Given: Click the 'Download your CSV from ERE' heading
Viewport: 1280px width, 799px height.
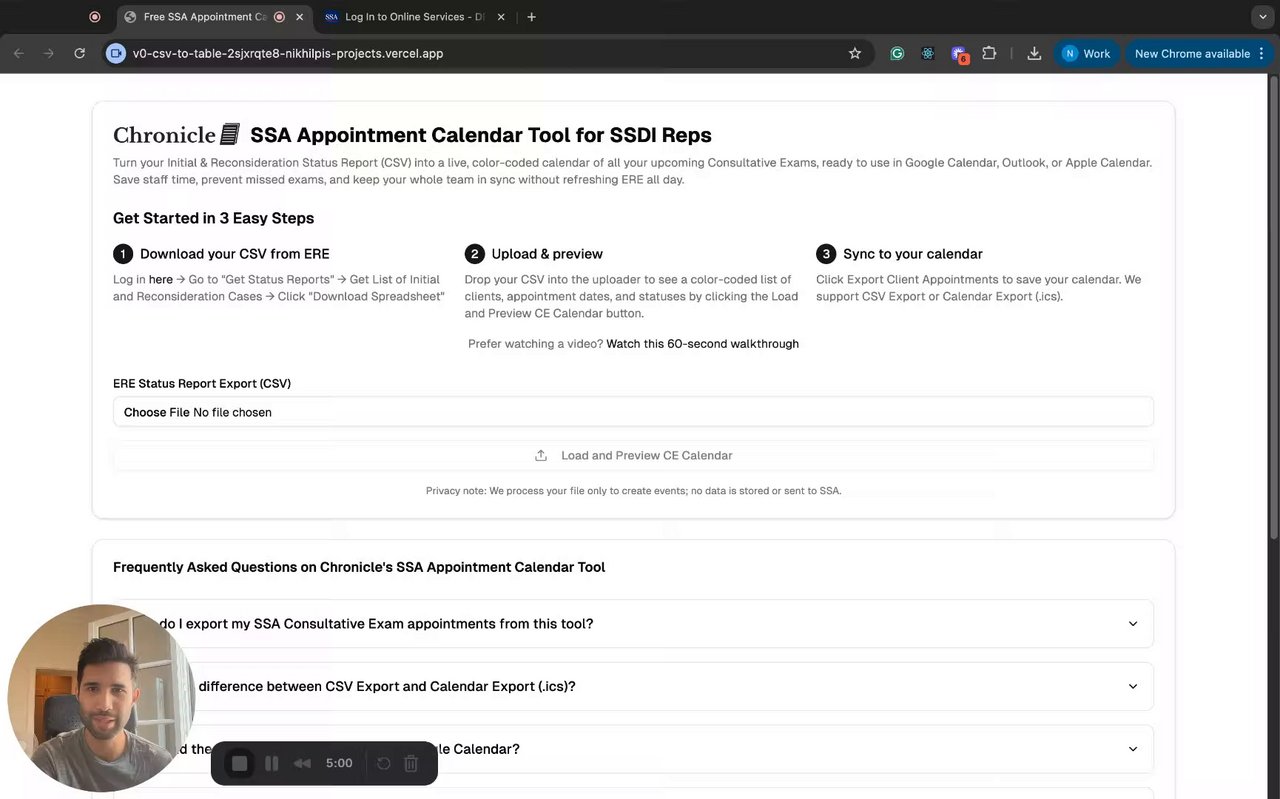Looking at the screenshot, I should pyautogui.click(x=234, y=254).
